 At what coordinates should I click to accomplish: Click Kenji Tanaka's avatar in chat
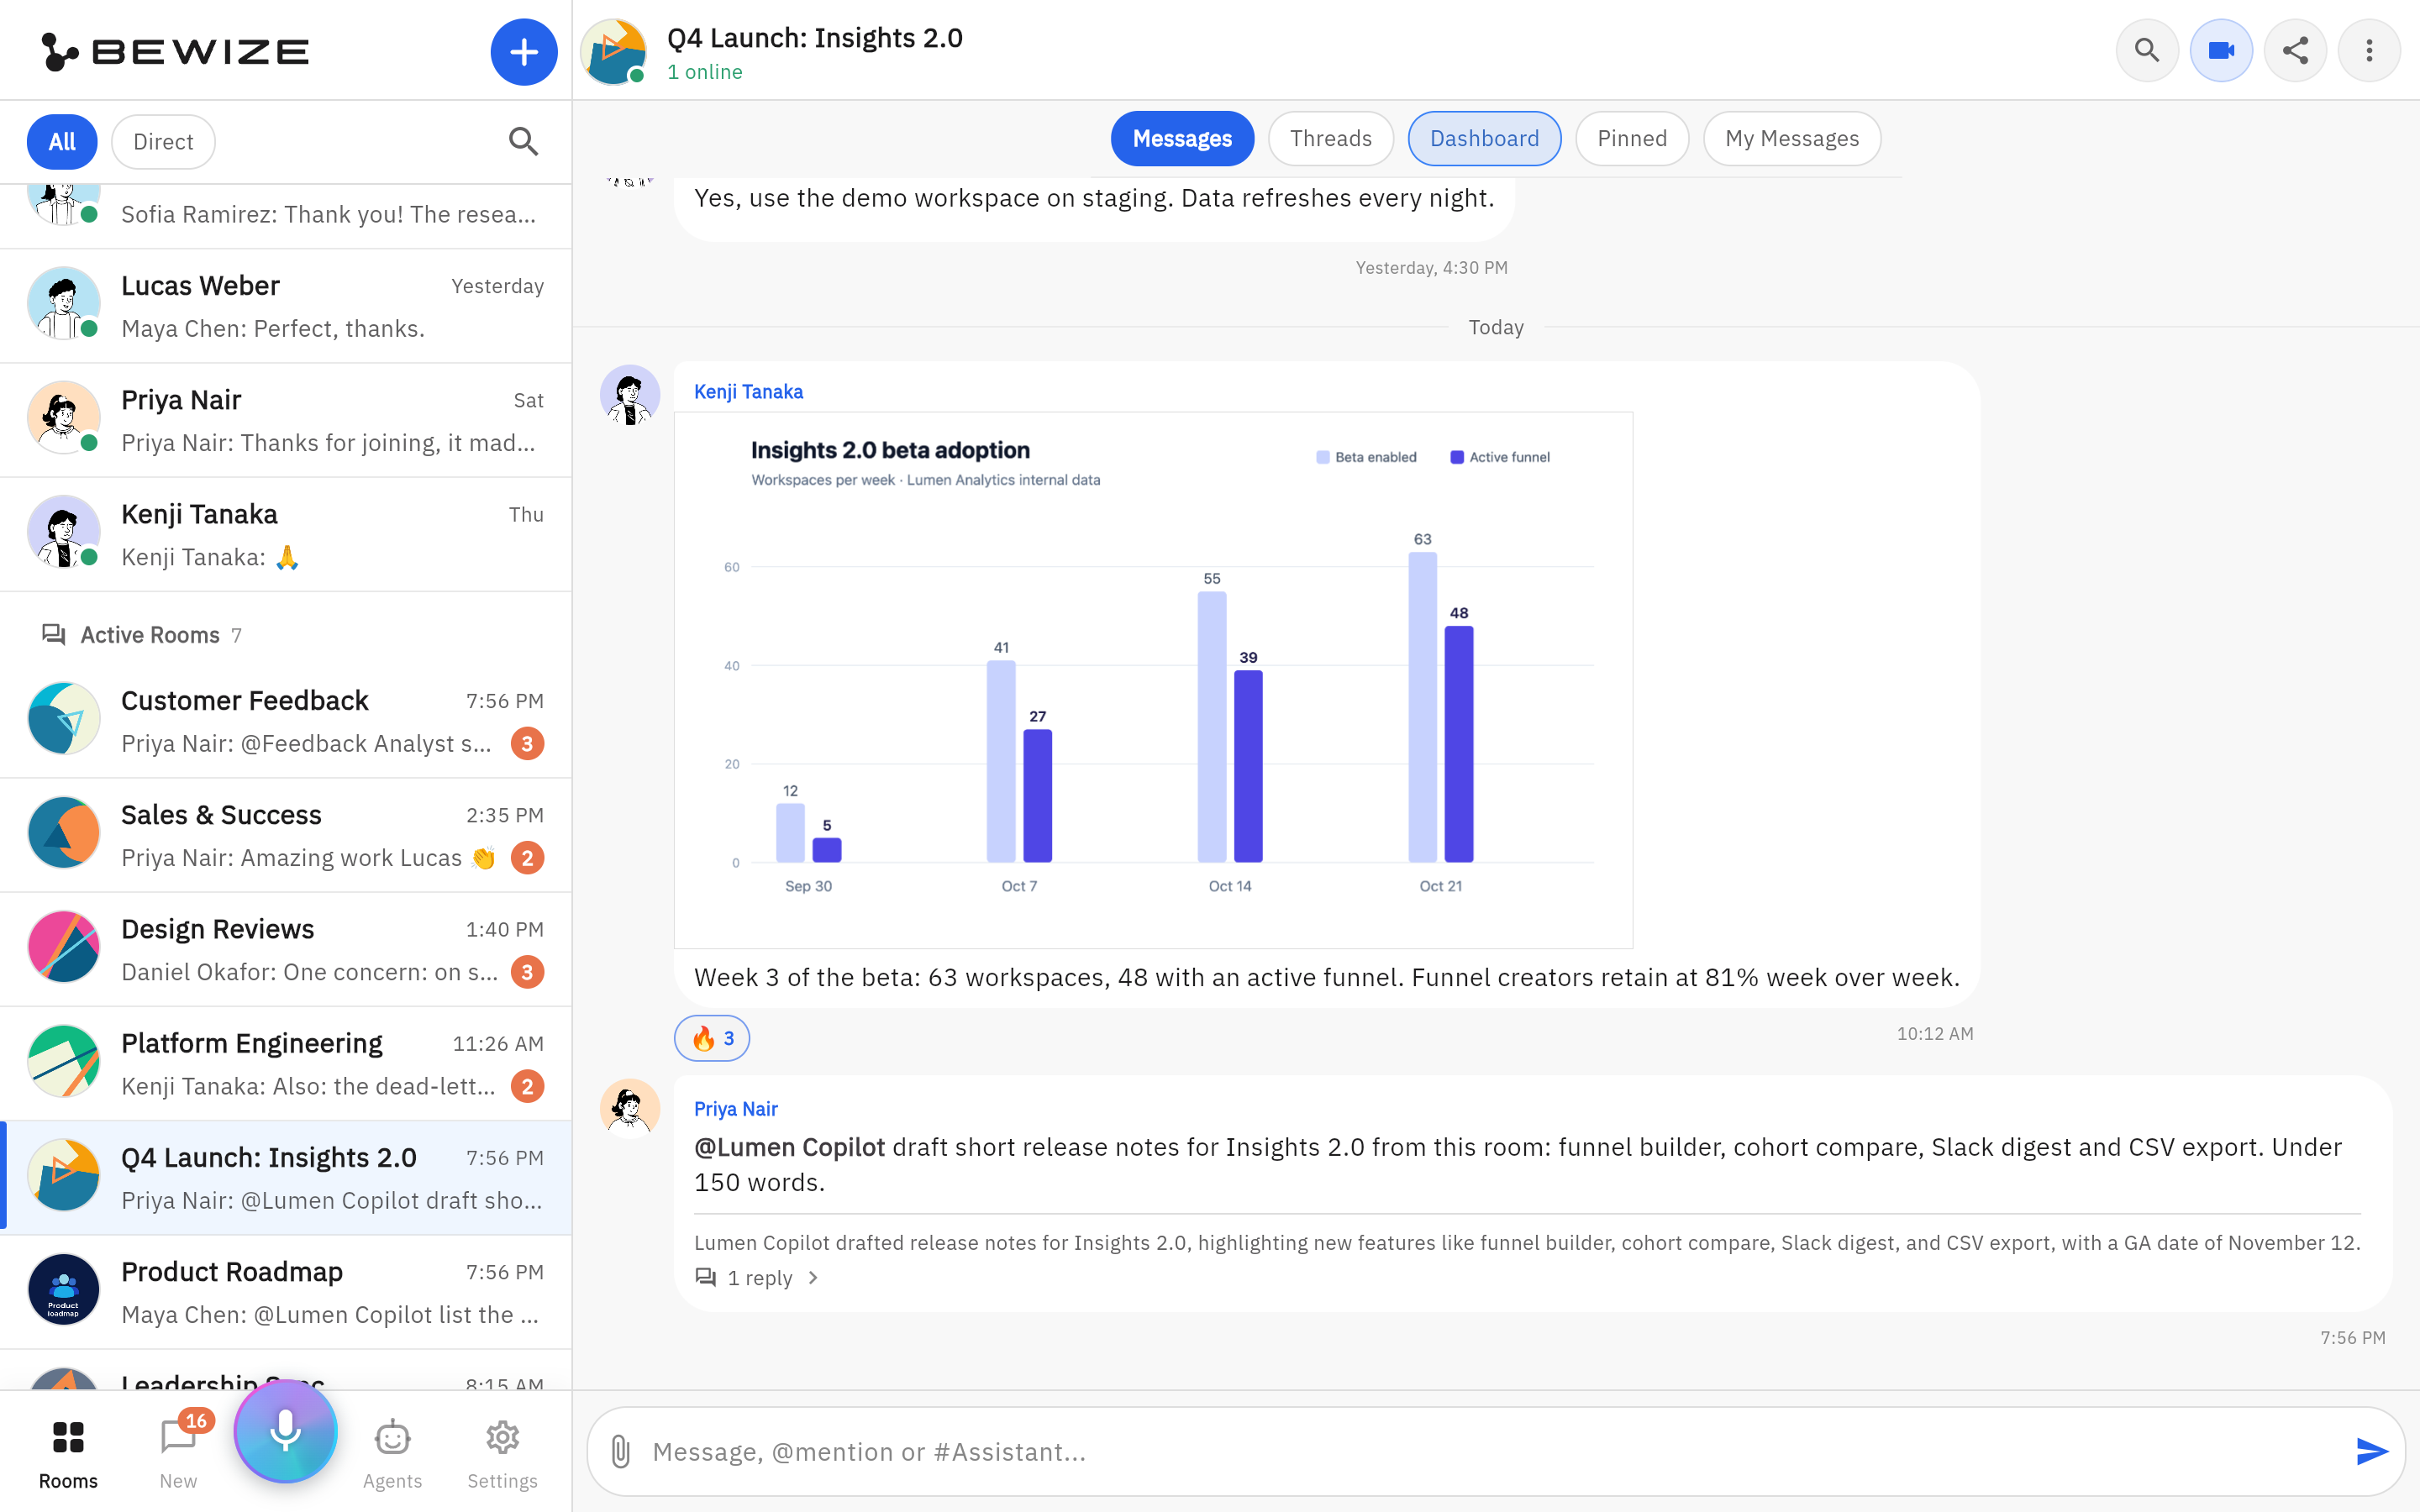pos(630,395)
